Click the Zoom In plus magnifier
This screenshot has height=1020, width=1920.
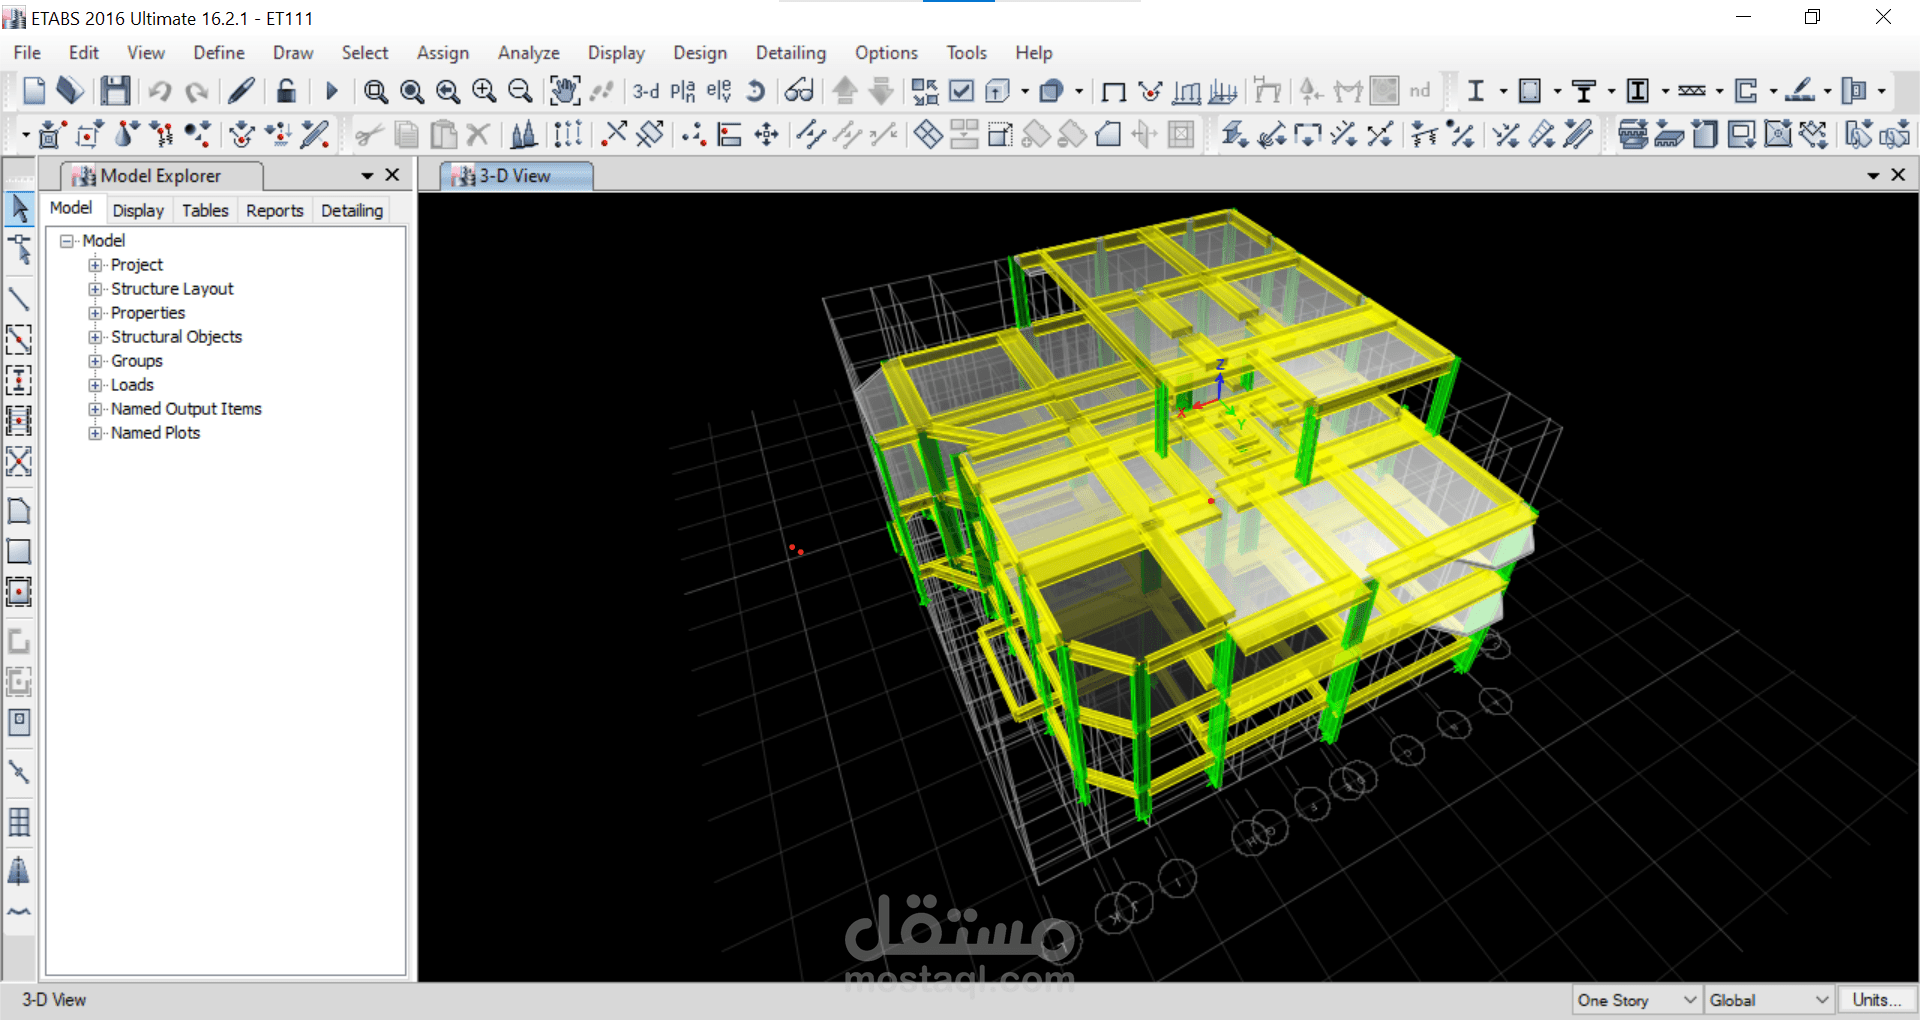click(484, 91)
